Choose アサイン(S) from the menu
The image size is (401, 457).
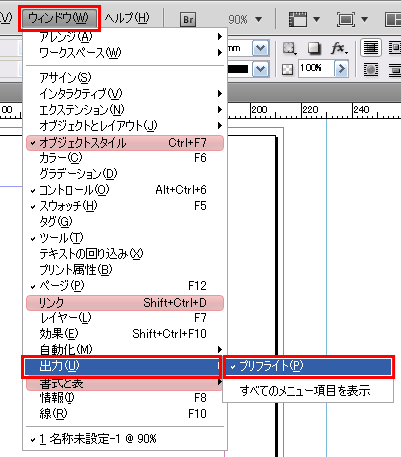coord(125,77)
